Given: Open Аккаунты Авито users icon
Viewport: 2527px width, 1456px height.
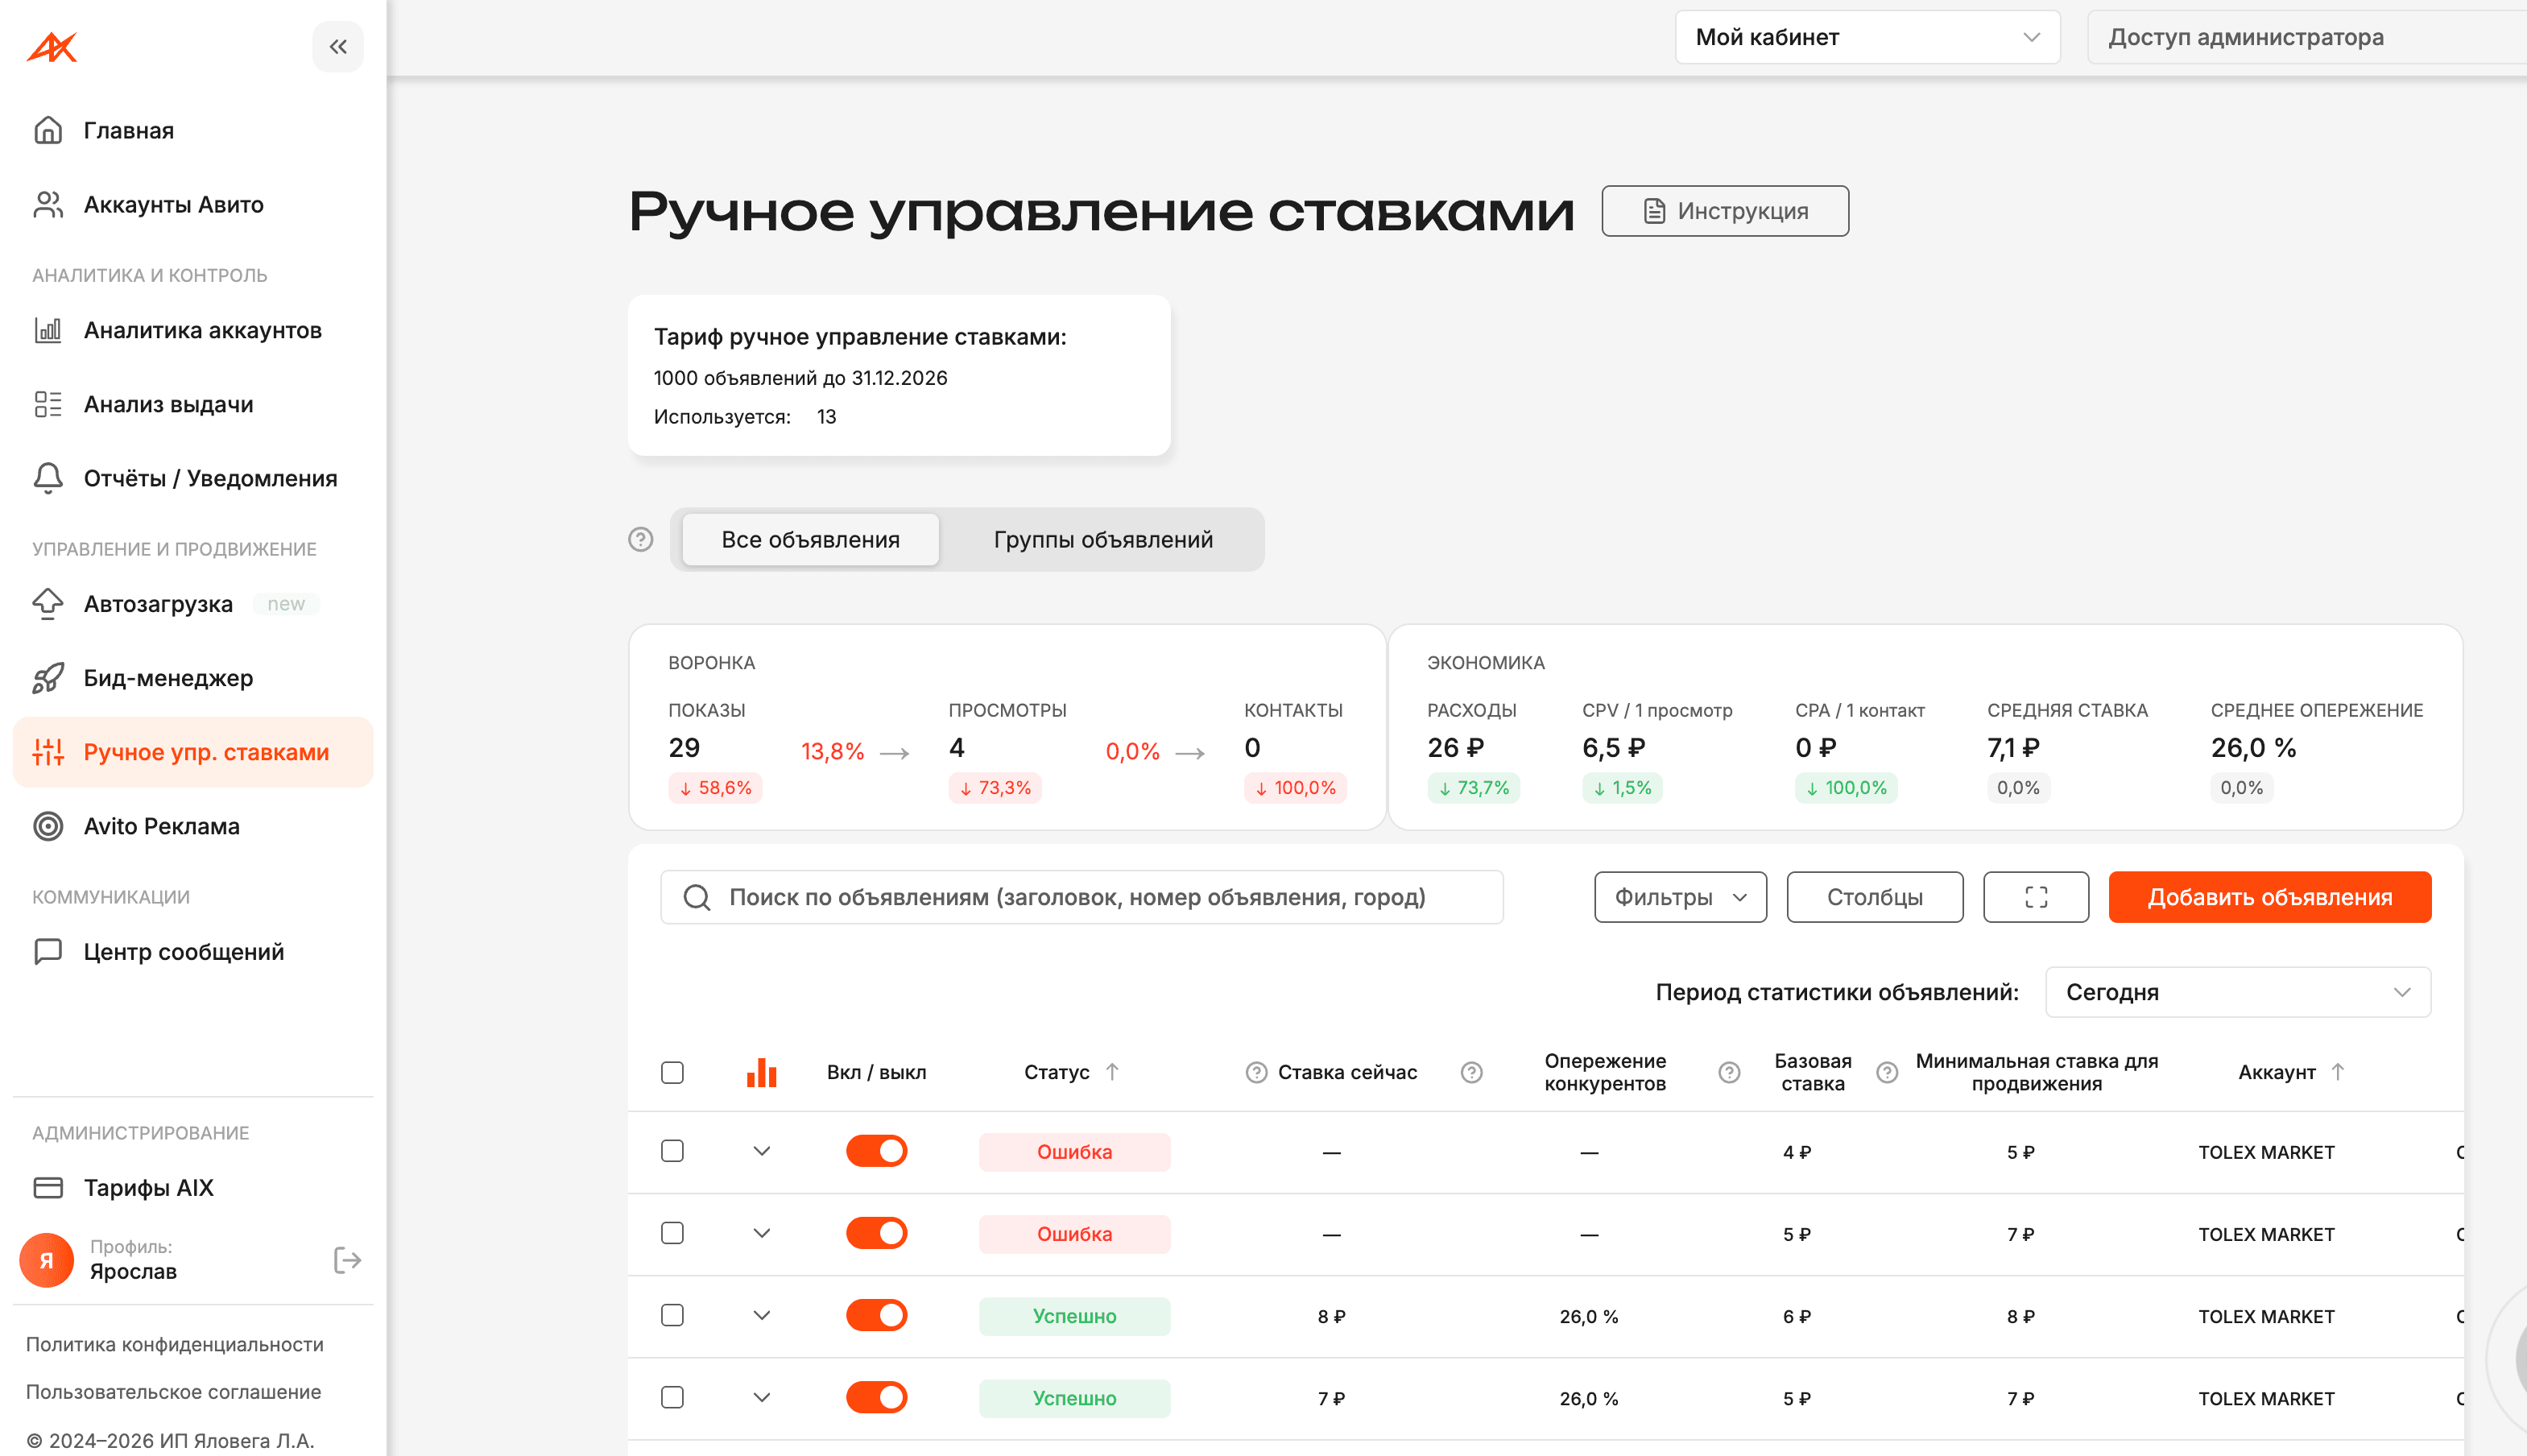Looking at the screenshot, I should (48, 204).
